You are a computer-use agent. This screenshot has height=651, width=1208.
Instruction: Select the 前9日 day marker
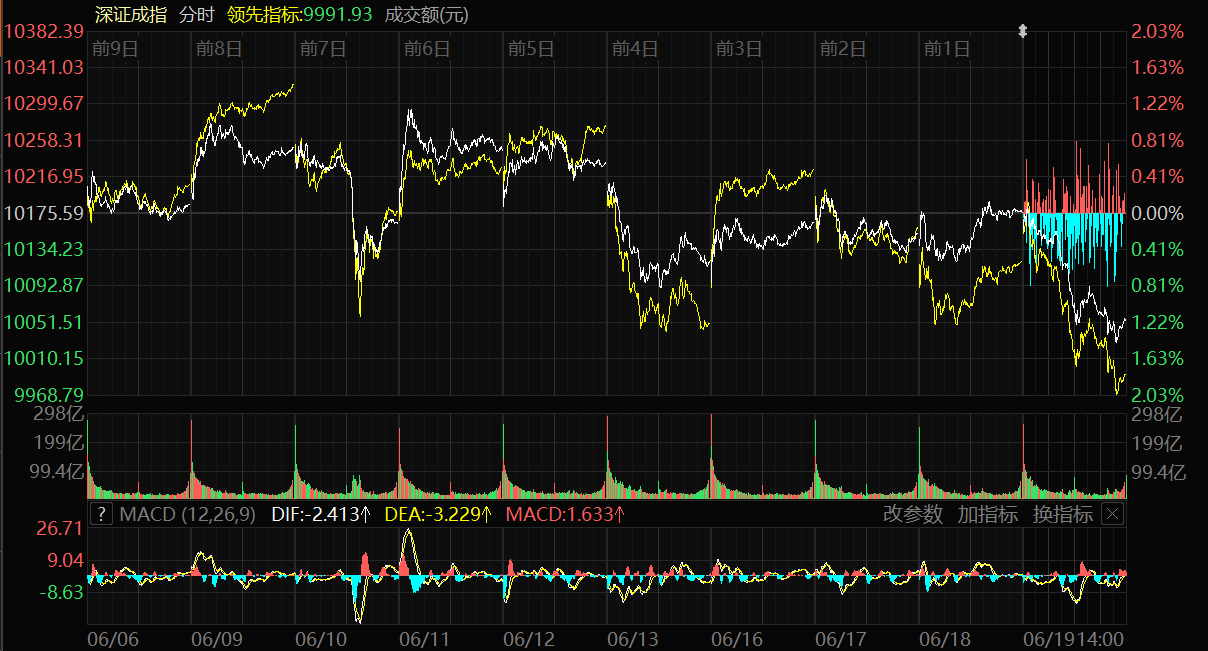(x=114, y=48)
